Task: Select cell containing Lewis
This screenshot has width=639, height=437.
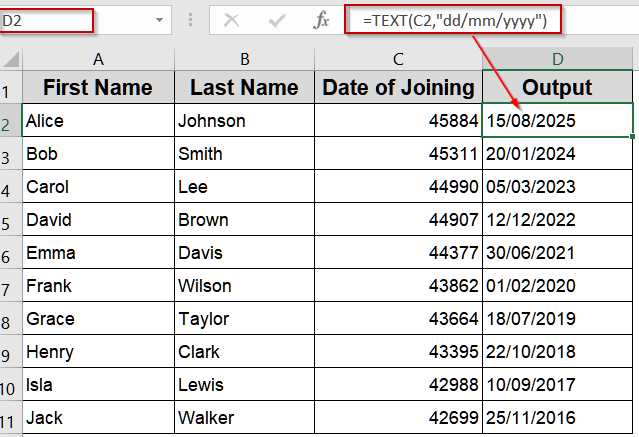Action: coord(245,384)
